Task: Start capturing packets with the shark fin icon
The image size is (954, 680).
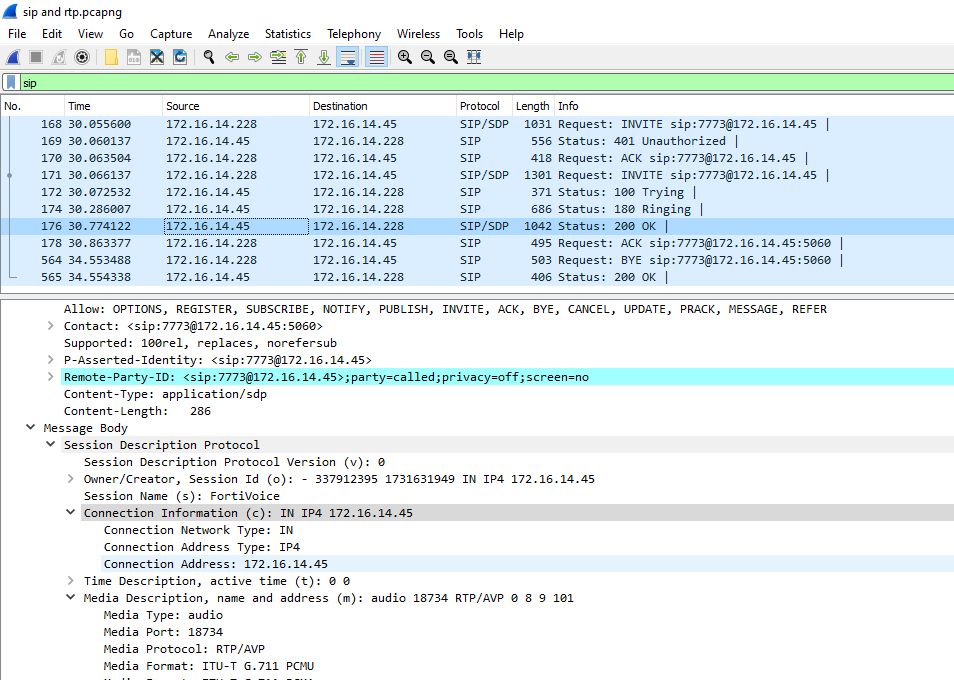Action: (13, 58)
